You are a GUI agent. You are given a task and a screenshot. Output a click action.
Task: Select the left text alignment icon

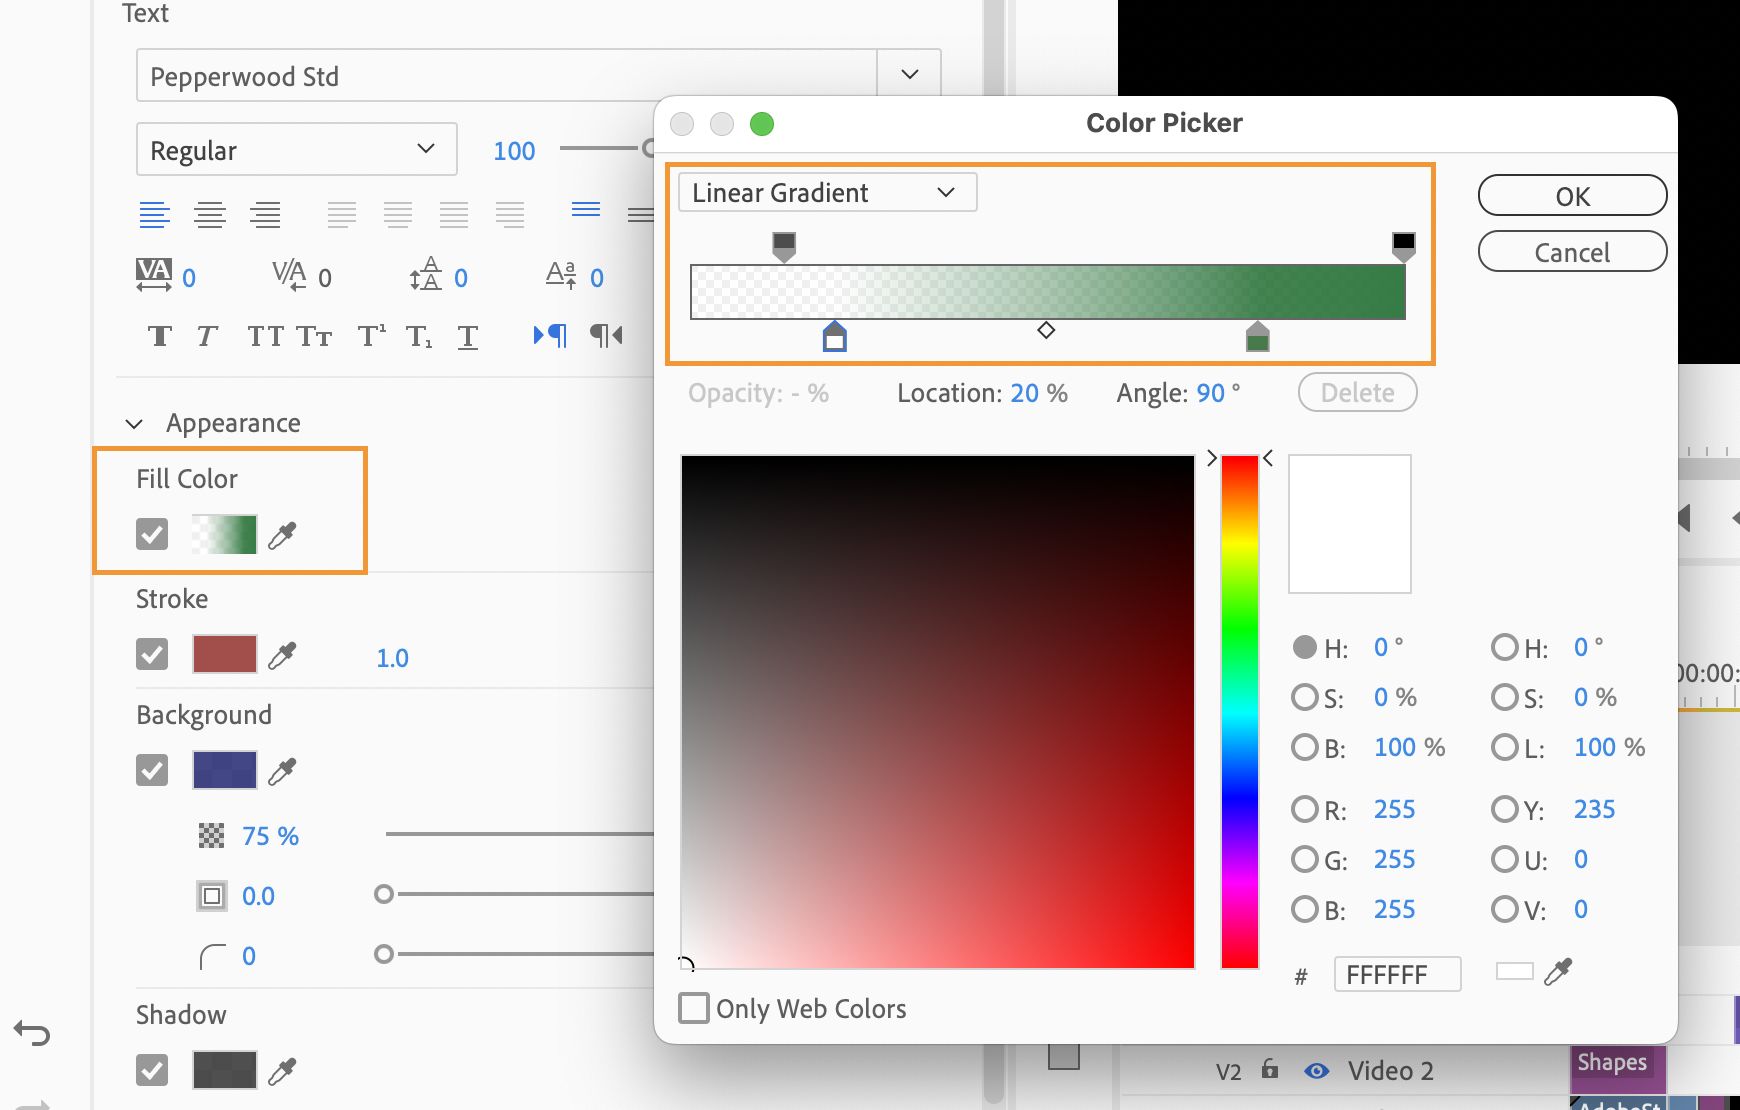coord(155,214)
